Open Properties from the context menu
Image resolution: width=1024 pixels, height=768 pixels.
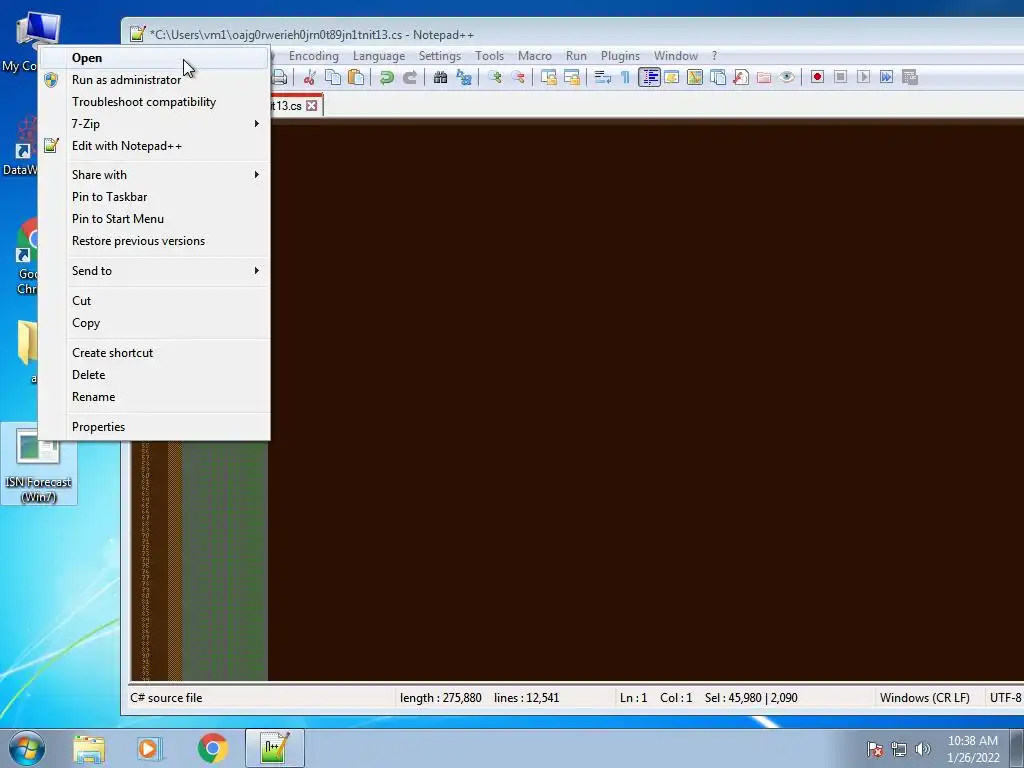(154, 426)
